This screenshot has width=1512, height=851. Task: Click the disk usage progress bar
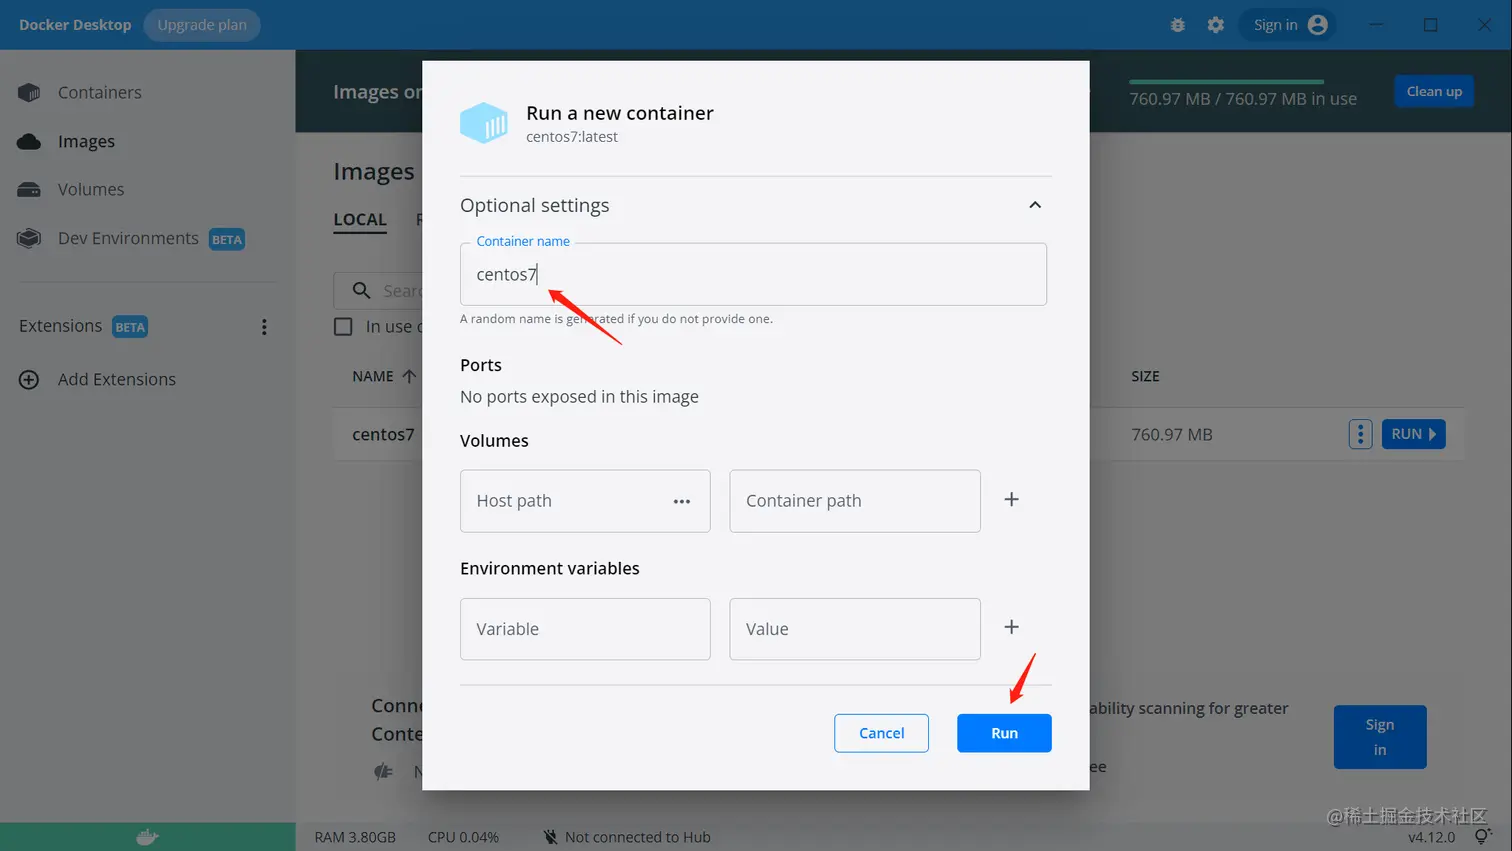point(1226,81)
